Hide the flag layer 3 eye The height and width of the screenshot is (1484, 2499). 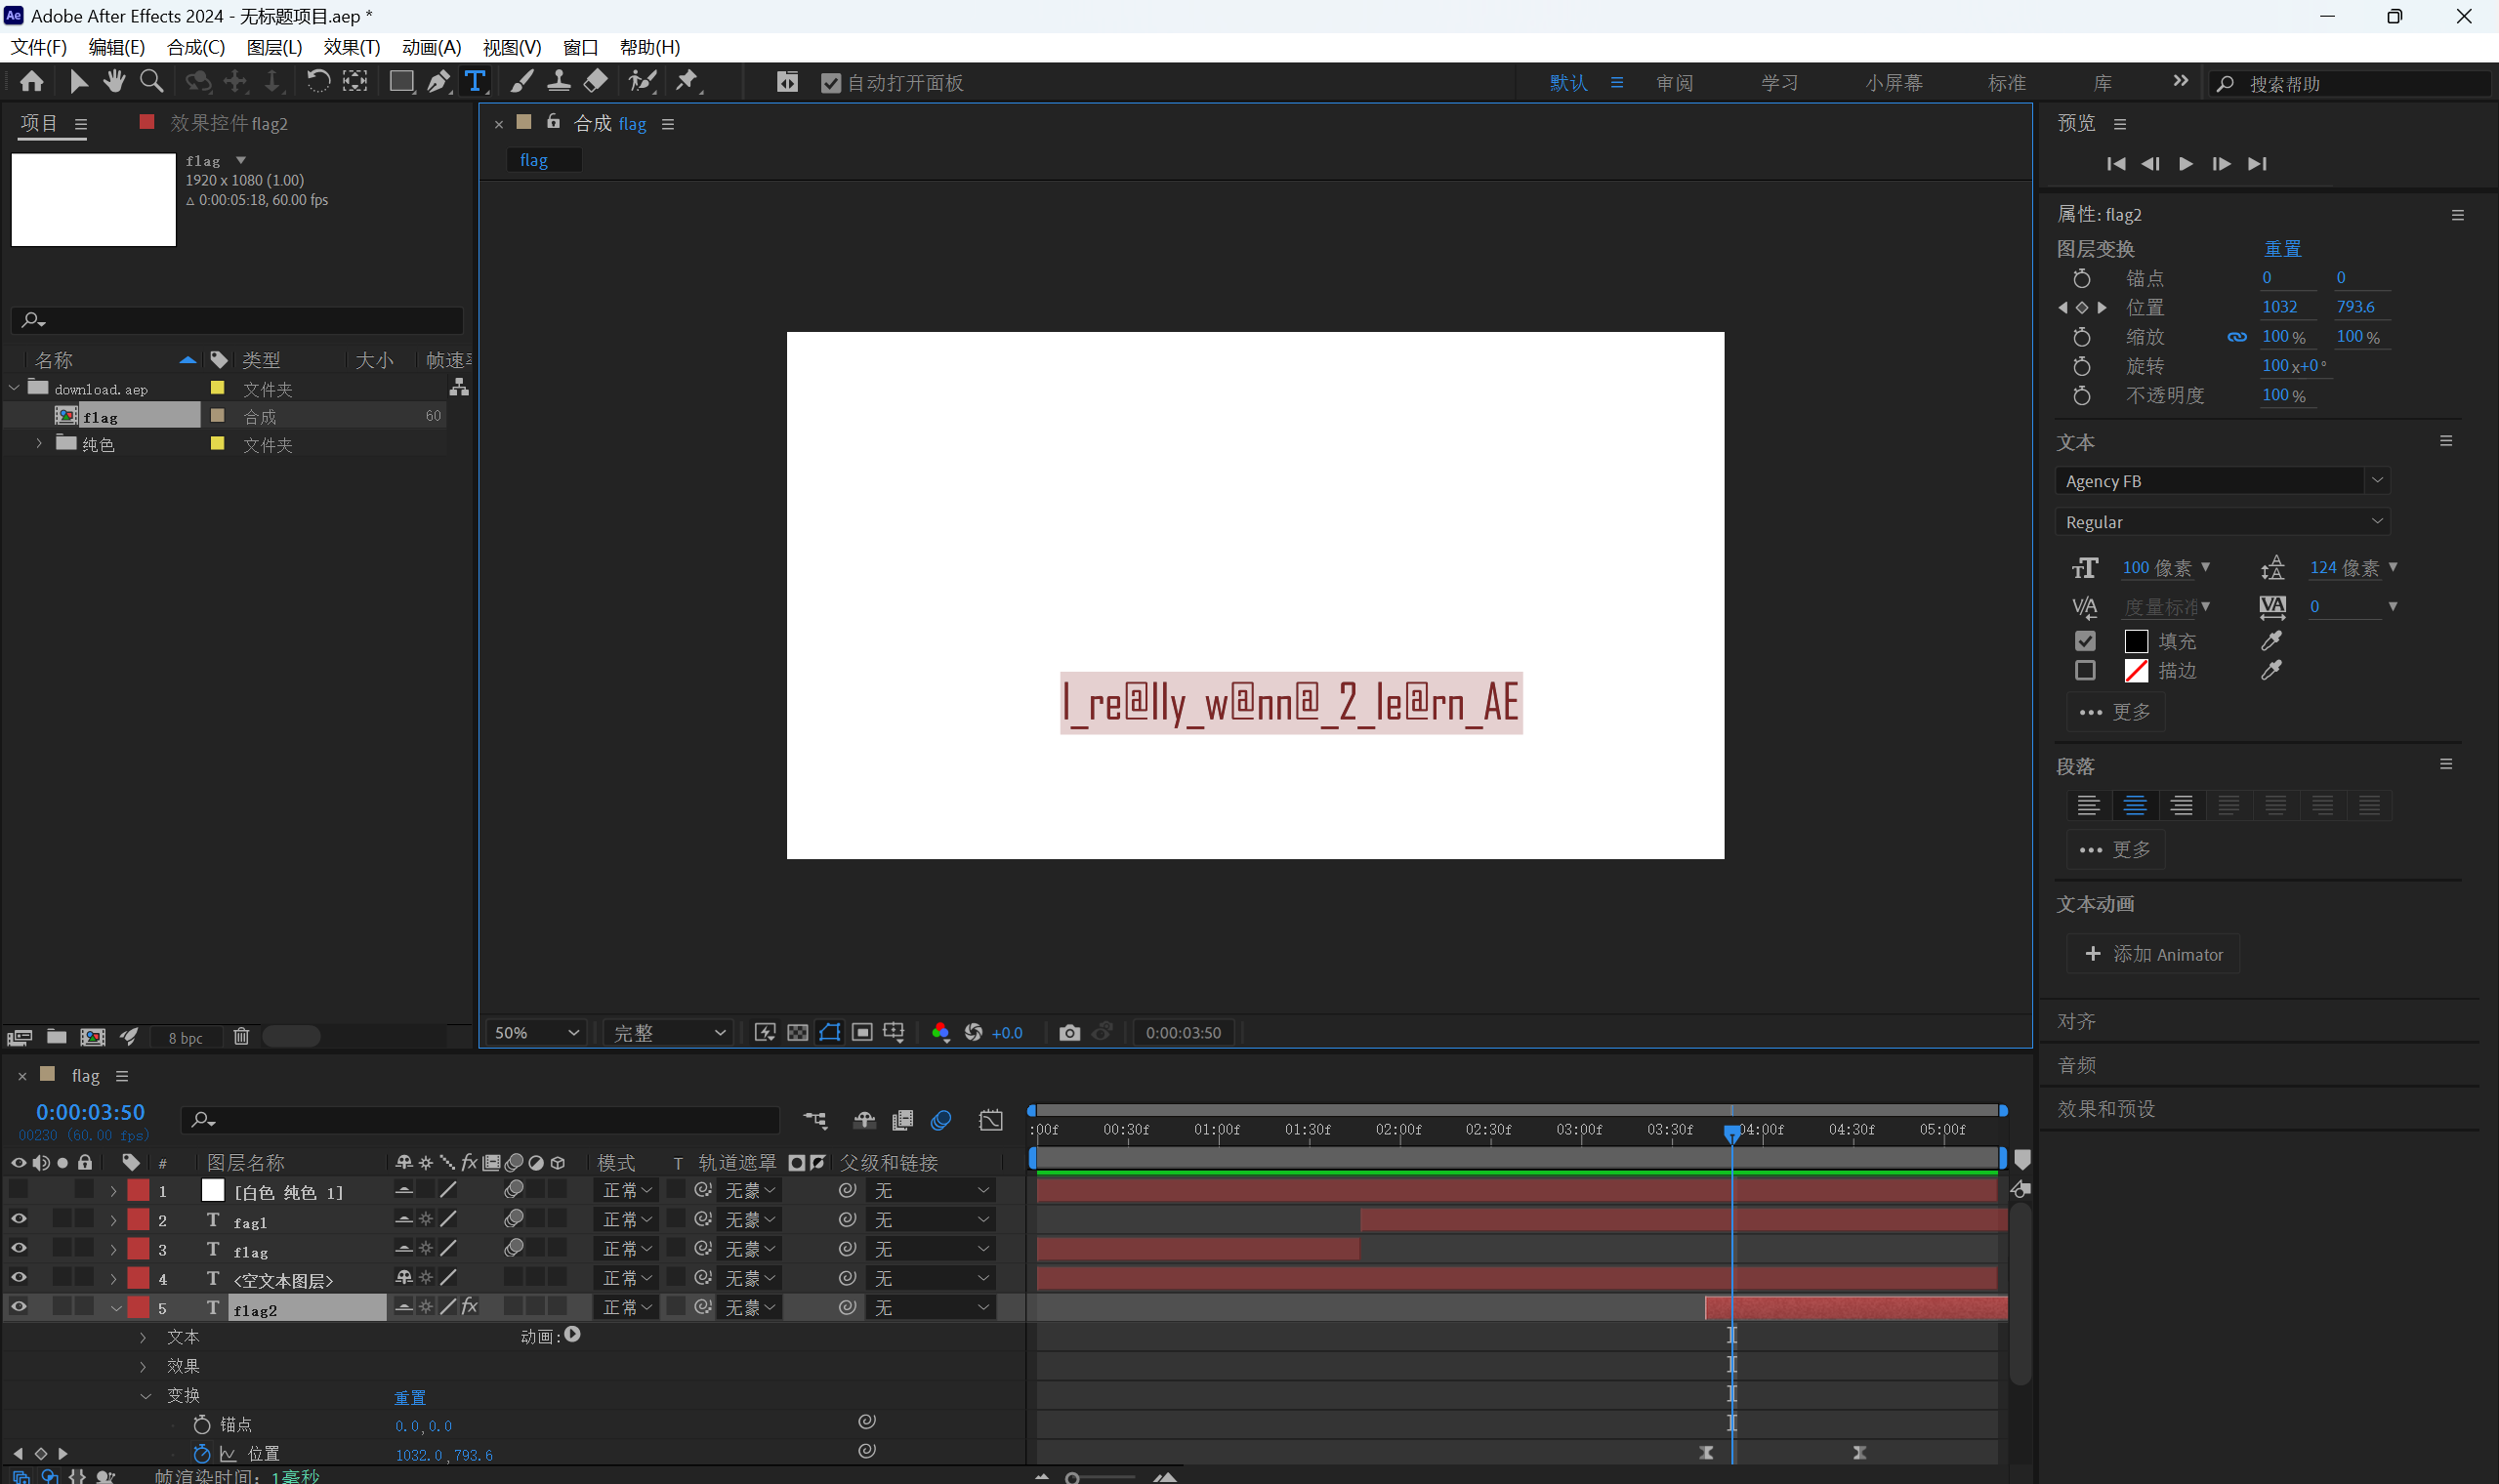point(18,1248)
